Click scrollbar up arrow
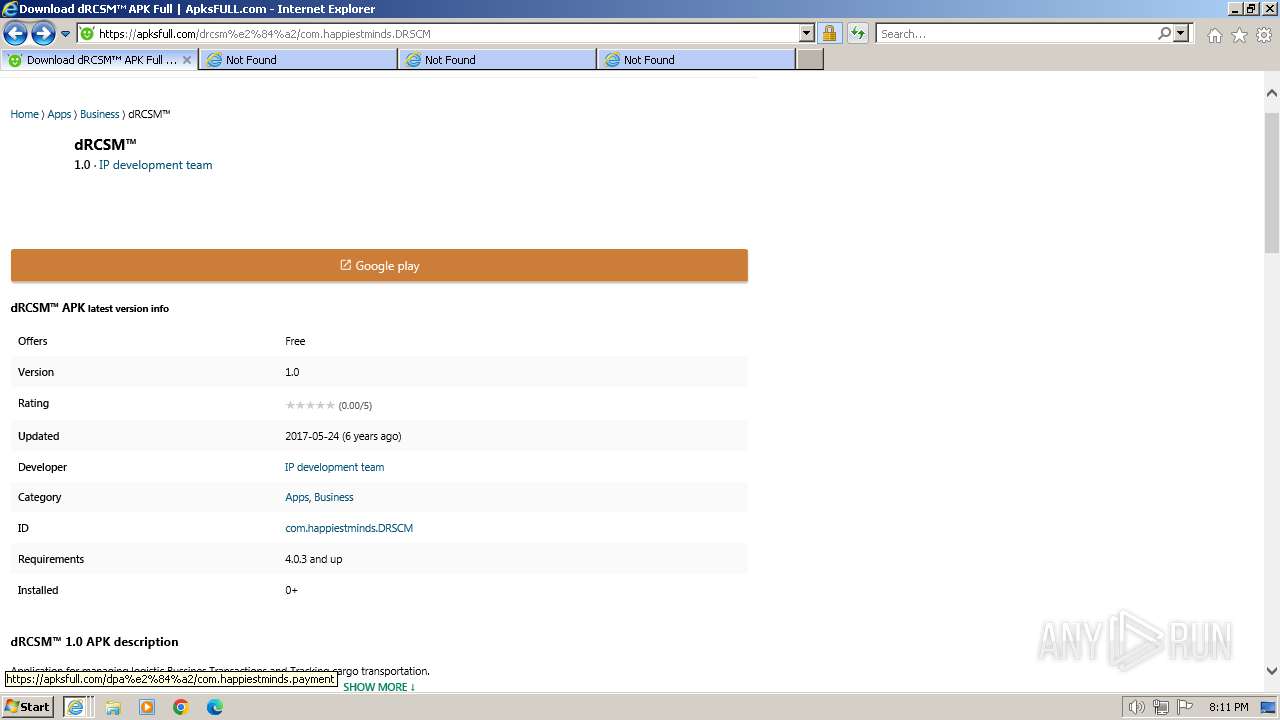 [1272, 93]
